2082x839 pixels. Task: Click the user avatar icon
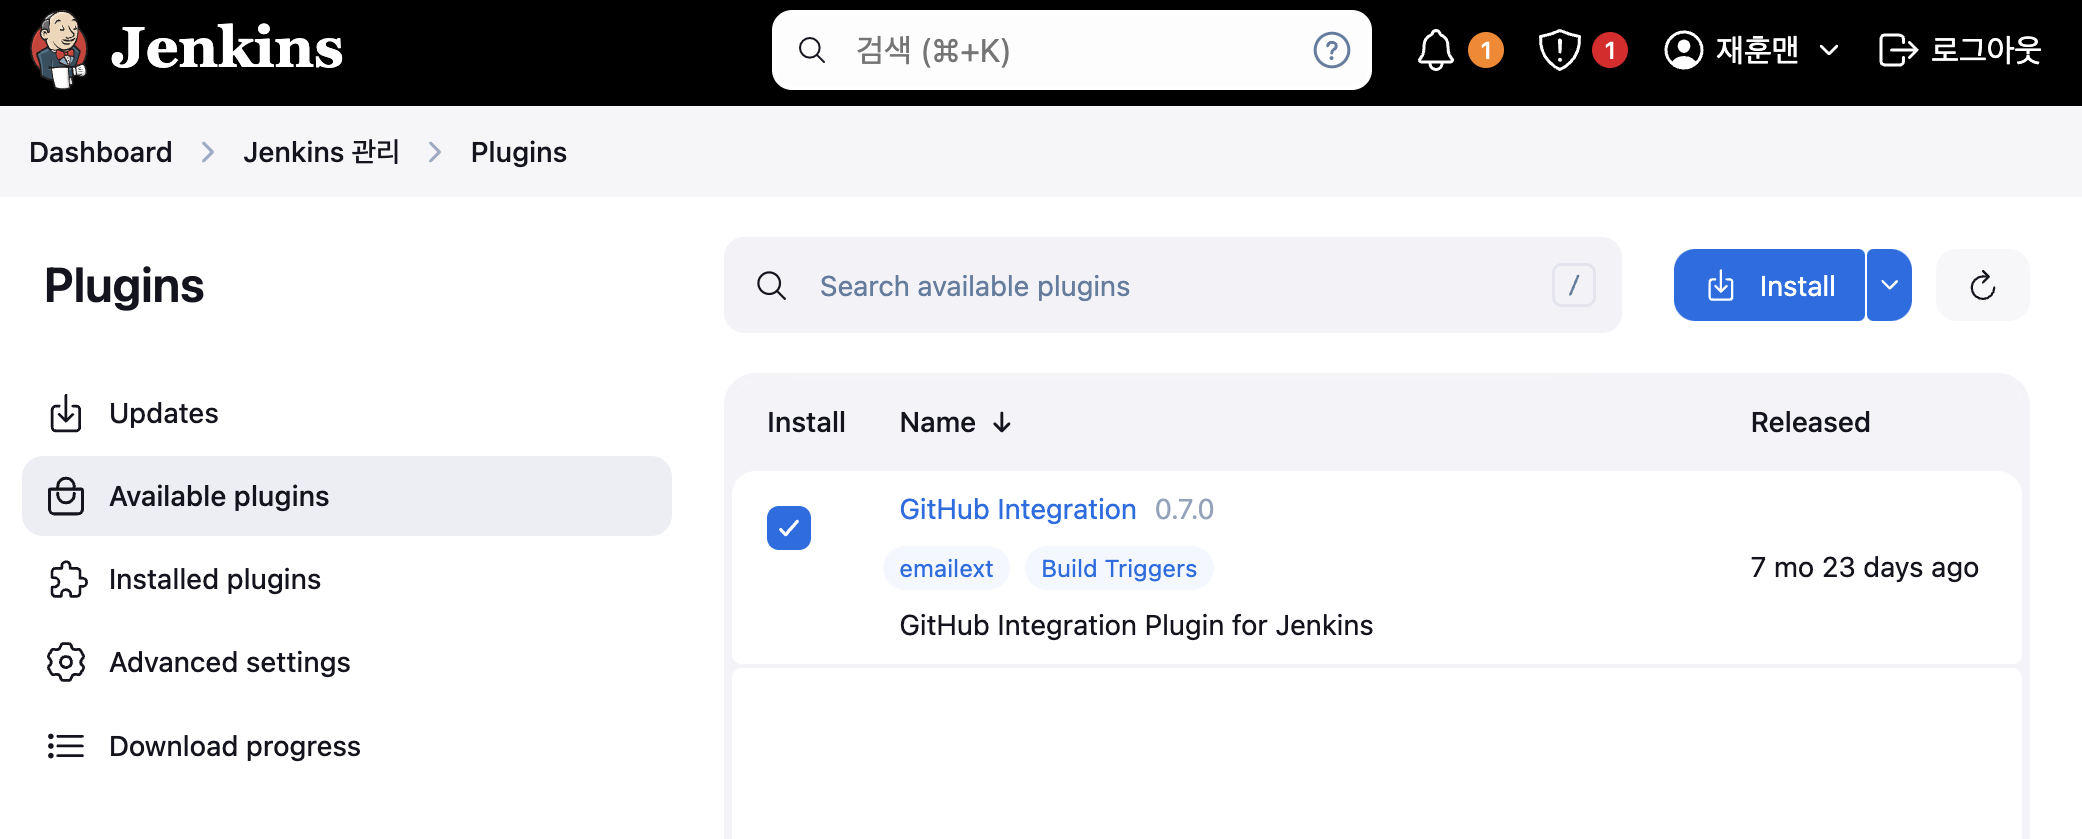[x=1684, y=50]
